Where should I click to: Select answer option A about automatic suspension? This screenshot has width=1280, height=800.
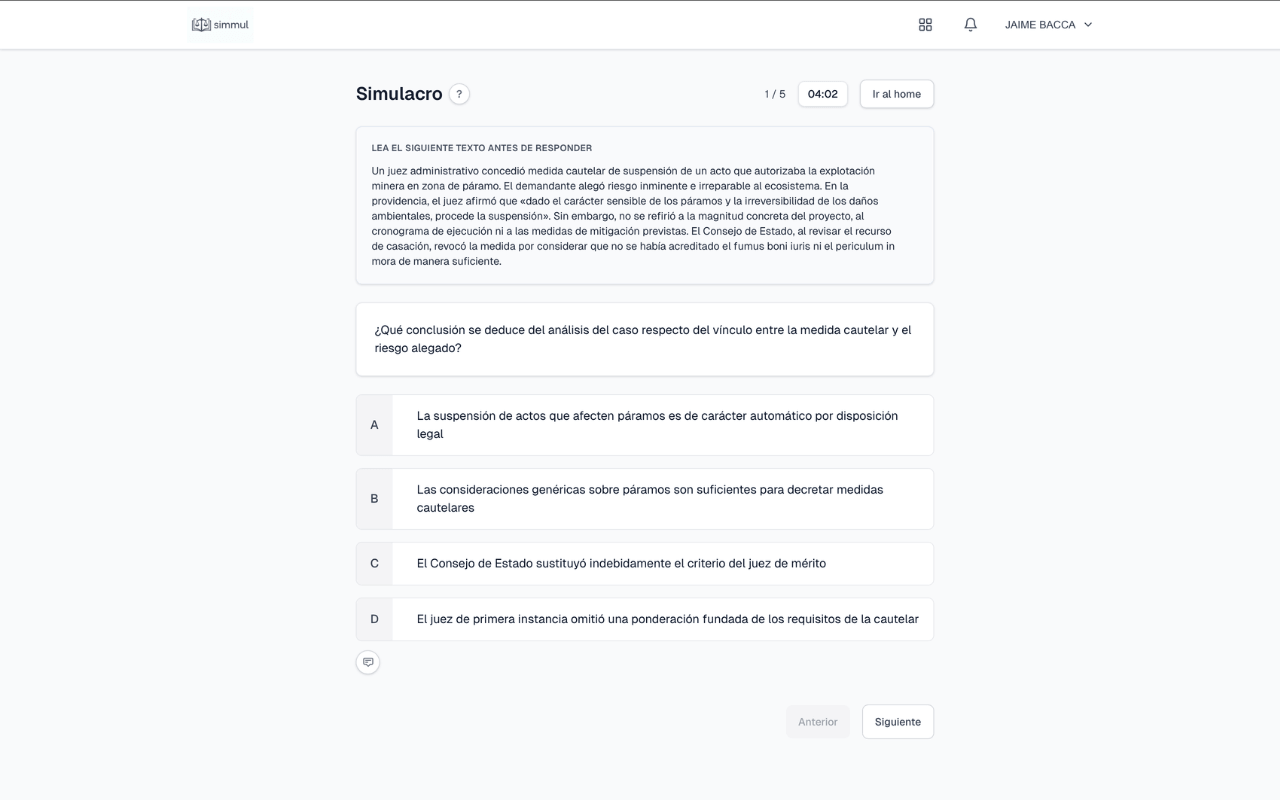click(x=660, y=425)
